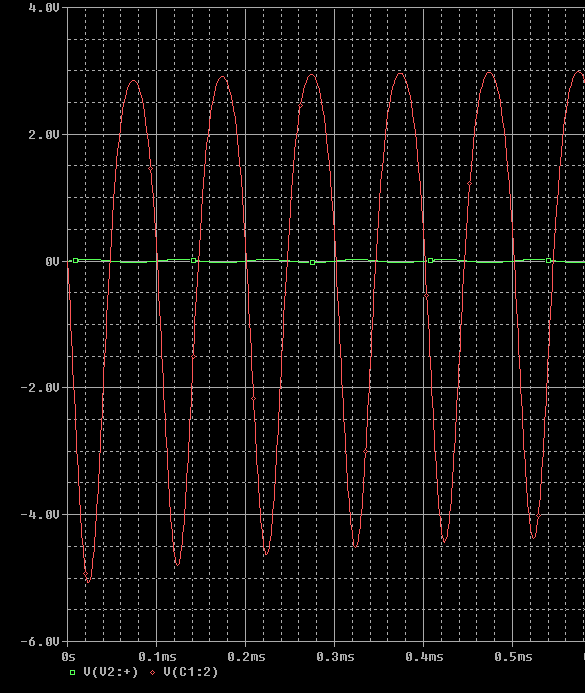Click the 0.1ms time axis label

(x=157, y=657)
